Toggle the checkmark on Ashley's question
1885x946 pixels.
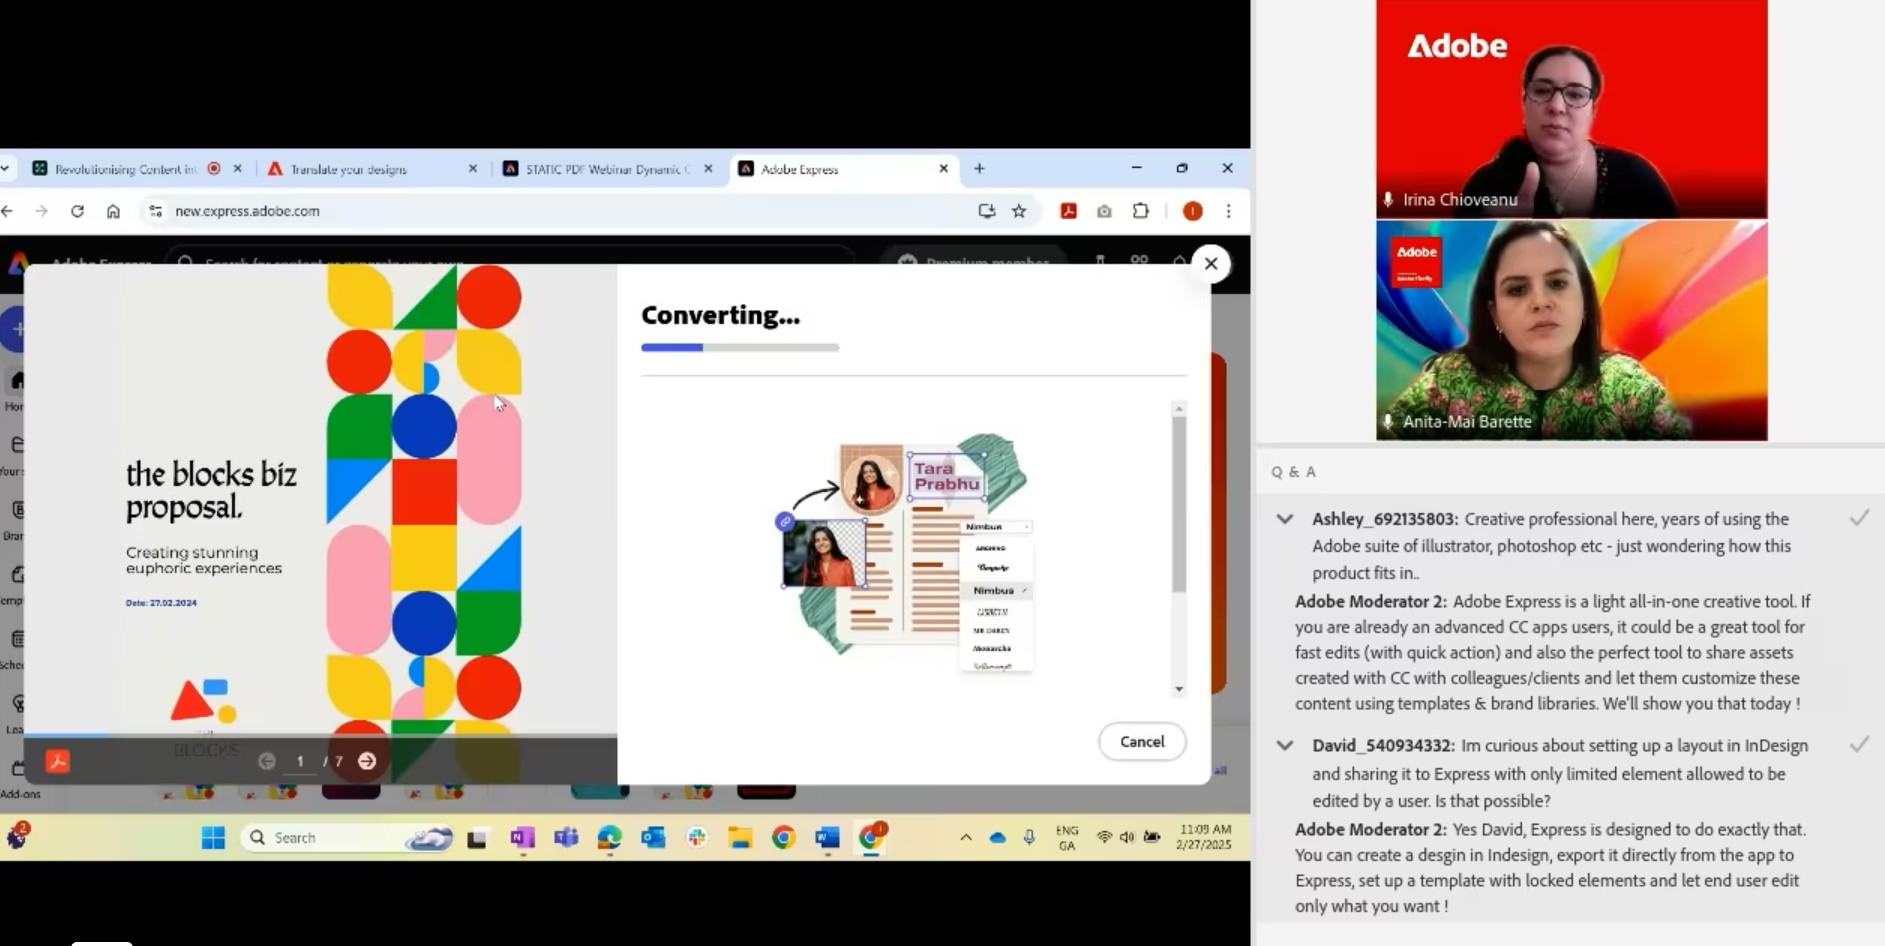1859,518
